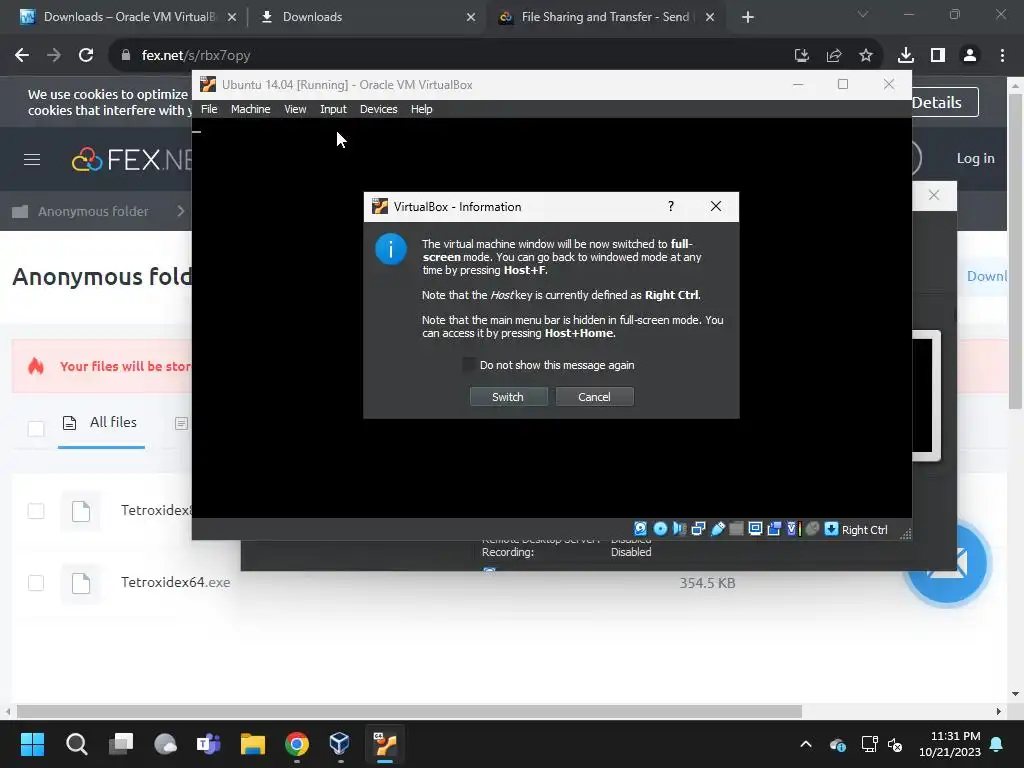Click the help question mark in Information dialog
This screenshot has height=768, width=1024.
coord(671,206)
